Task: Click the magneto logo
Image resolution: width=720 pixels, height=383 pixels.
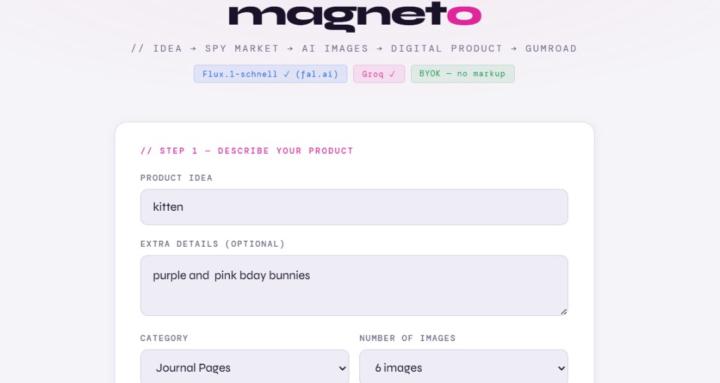Action: [354, 16]
